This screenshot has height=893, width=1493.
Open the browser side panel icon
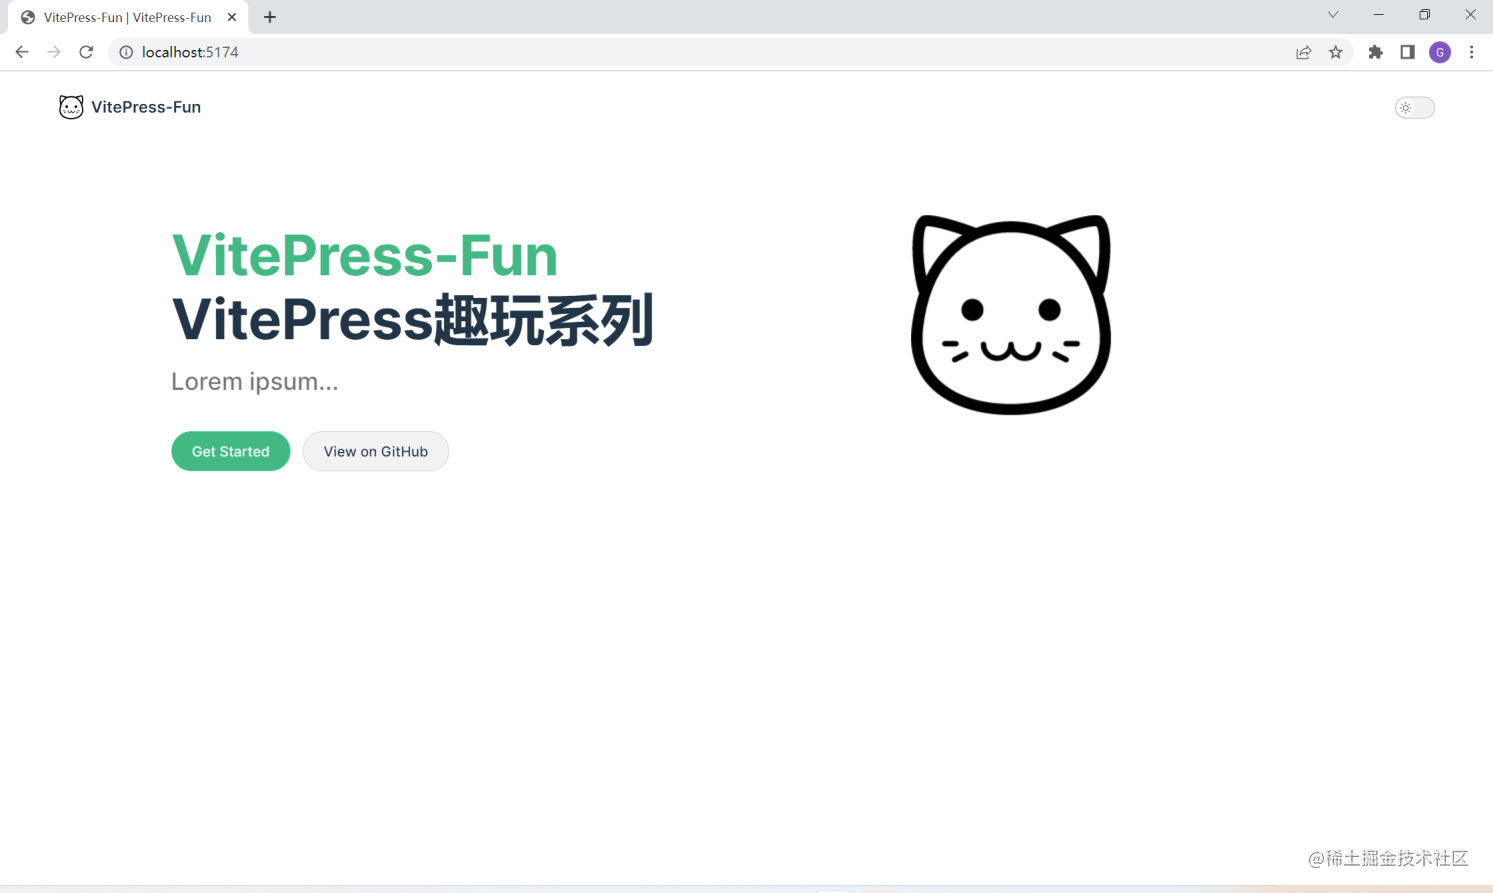(x=1407, y=51)
